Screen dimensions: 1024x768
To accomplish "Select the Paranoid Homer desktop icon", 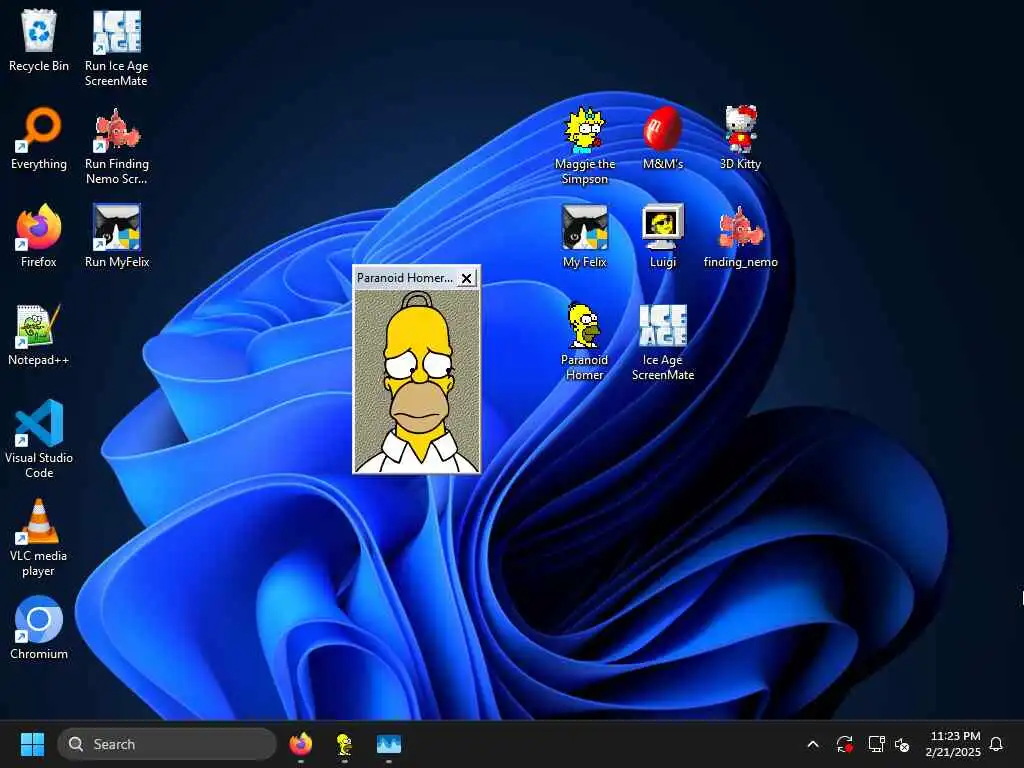I will (x=584, y=342).
